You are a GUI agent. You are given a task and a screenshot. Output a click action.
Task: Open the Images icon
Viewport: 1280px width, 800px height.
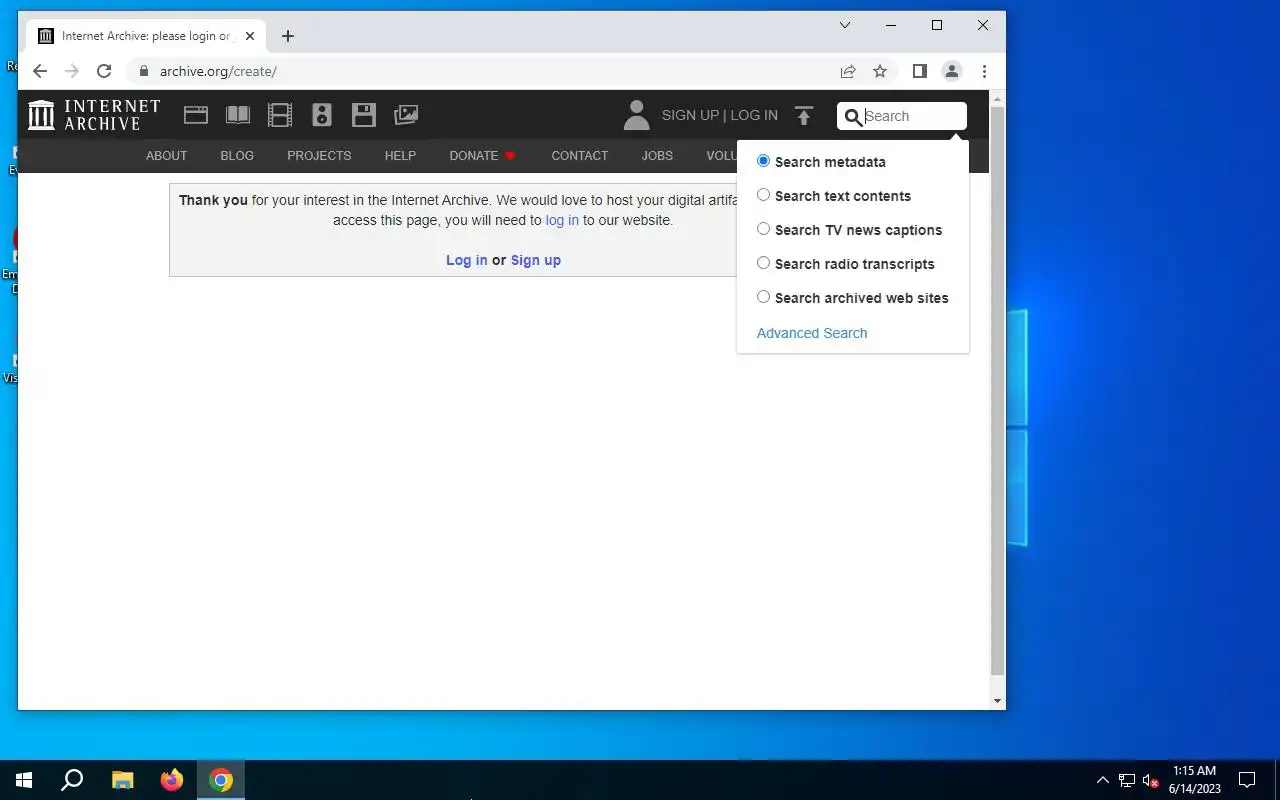tap(406, 115)
